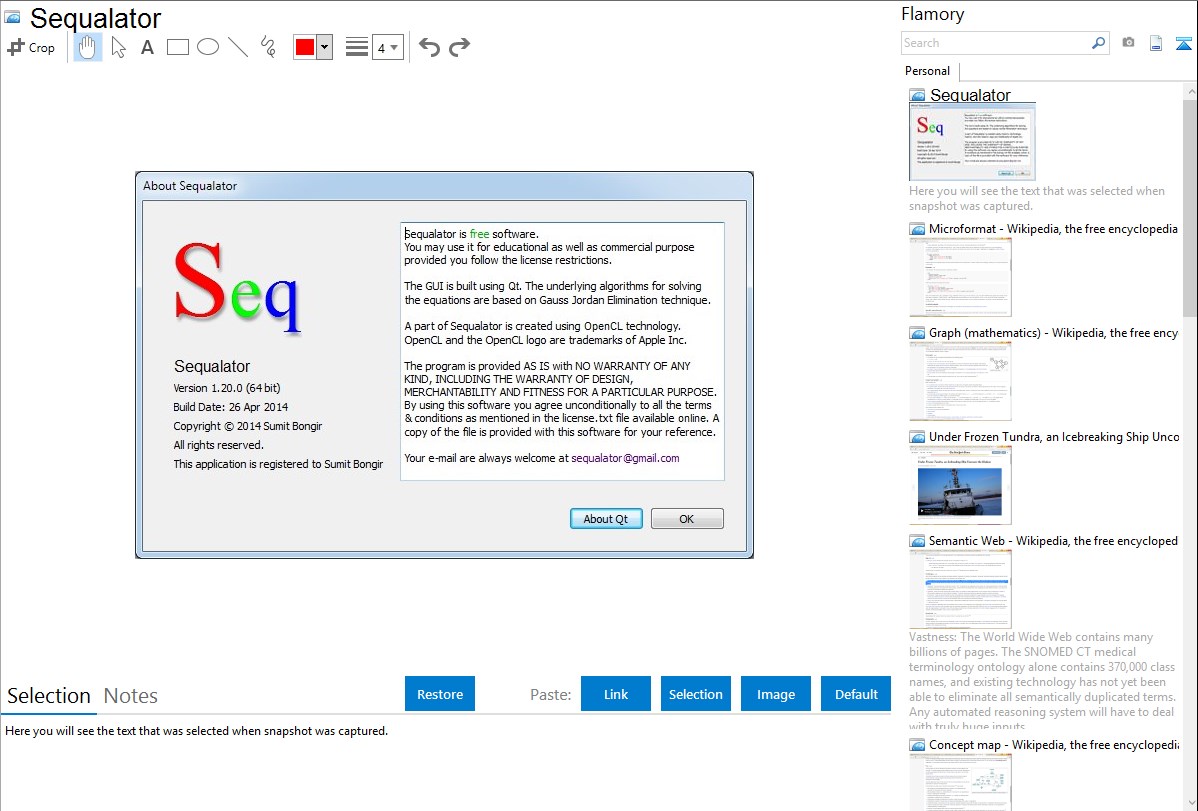Open the Microformat snapshot thumbnail
The image size is (1198, 811).
[x=960, y=277]
